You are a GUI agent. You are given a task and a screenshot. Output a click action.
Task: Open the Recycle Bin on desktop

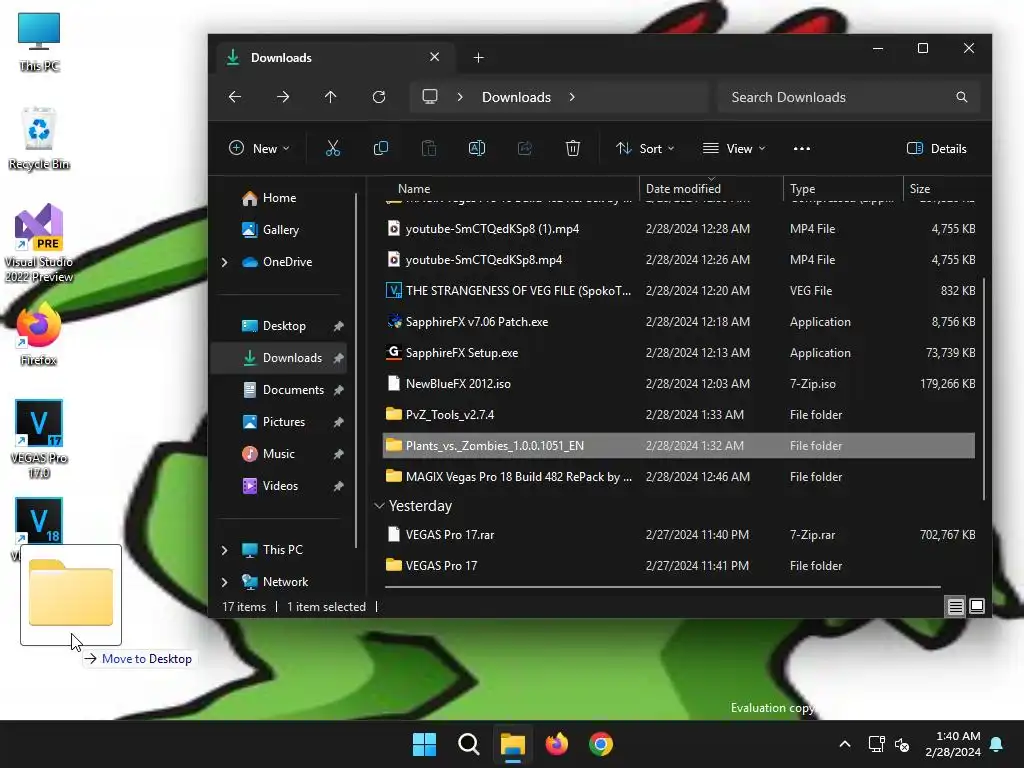coord(39,139)
